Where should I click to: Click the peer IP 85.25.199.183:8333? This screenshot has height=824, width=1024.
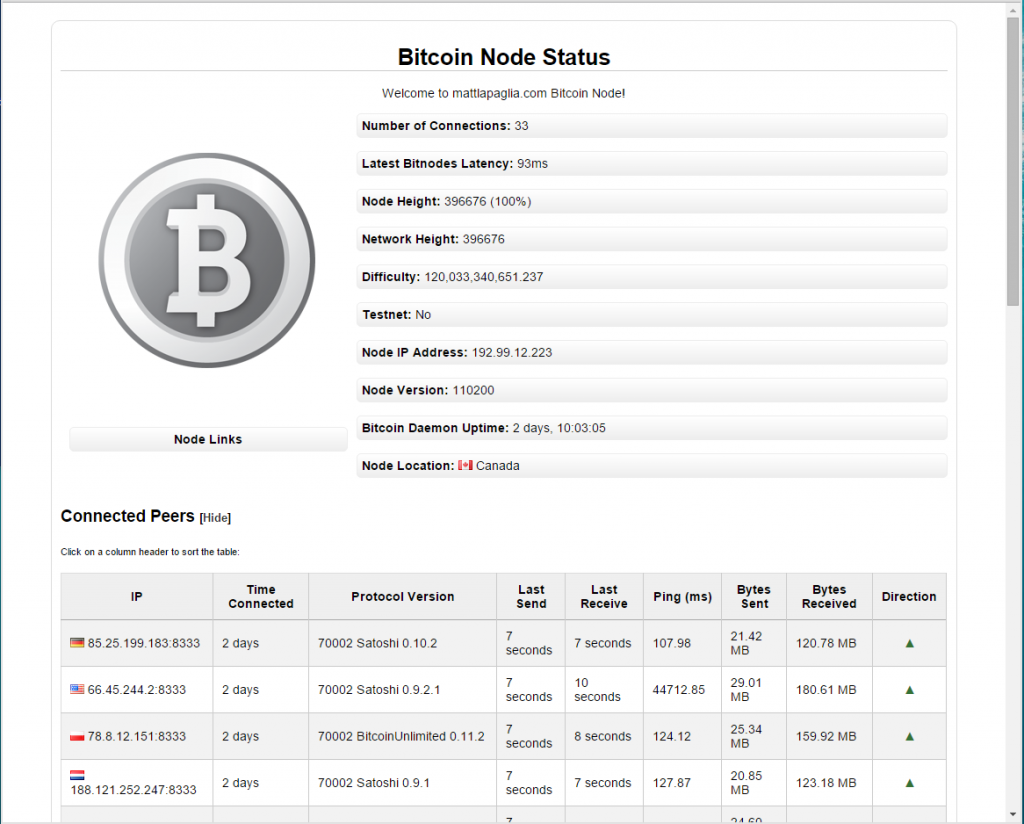point(144,643)
